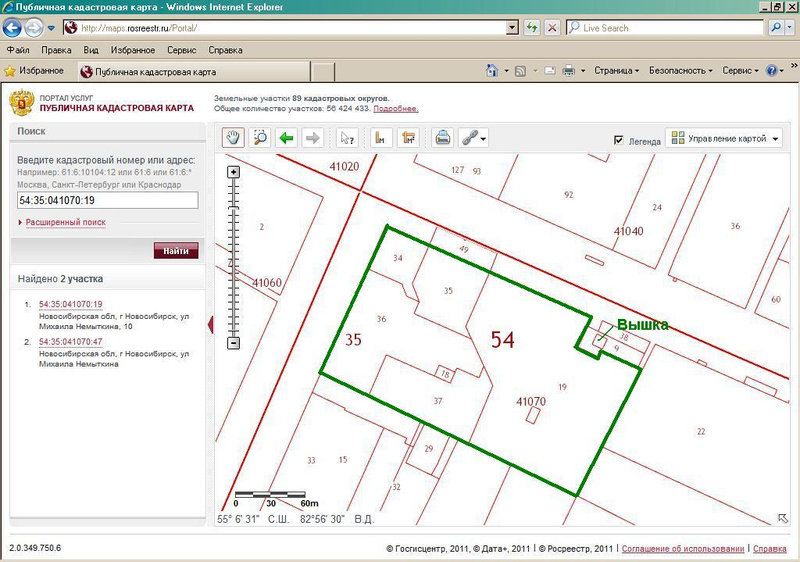The image size is (800, 562).
Task: Open the Избранное menu
Action: coord(133,49)
